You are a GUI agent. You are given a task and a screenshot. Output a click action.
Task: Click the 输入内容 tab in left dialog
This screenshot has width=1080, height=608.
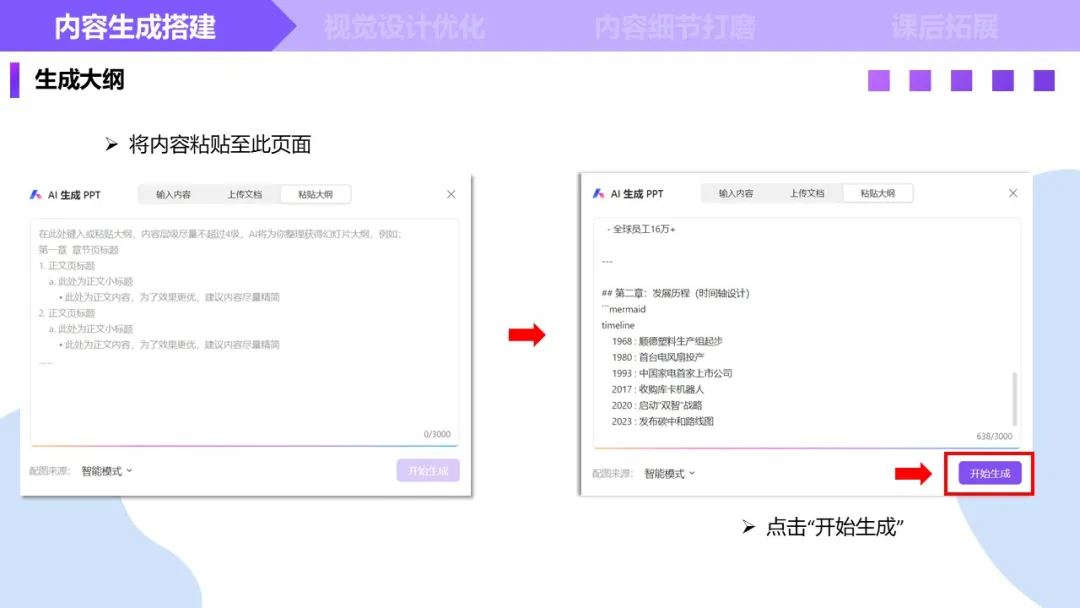[x=174, y=195]
